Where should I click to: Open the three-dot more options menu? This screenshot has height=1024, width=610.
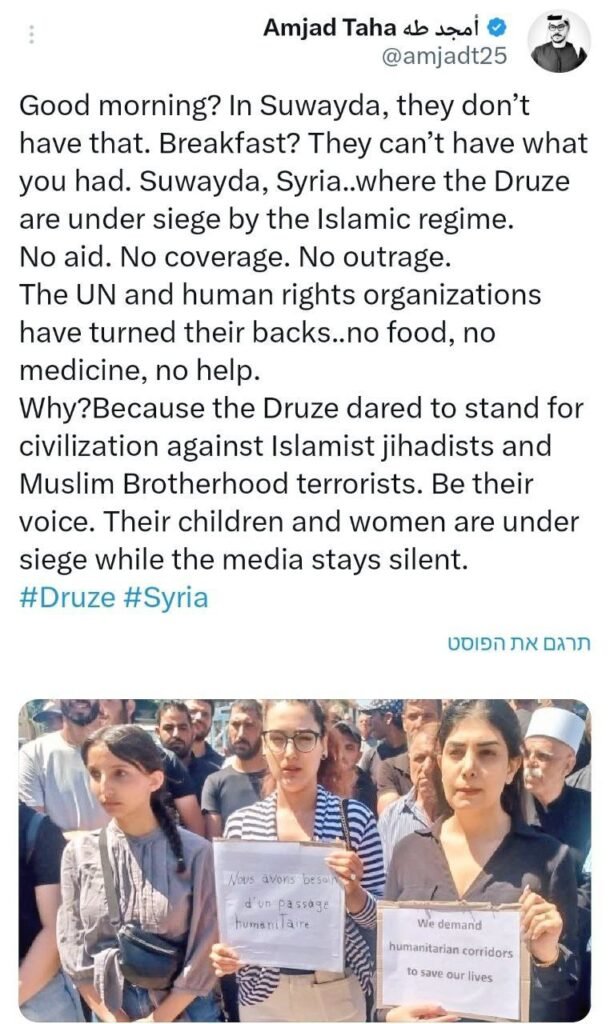pos(31,35)
